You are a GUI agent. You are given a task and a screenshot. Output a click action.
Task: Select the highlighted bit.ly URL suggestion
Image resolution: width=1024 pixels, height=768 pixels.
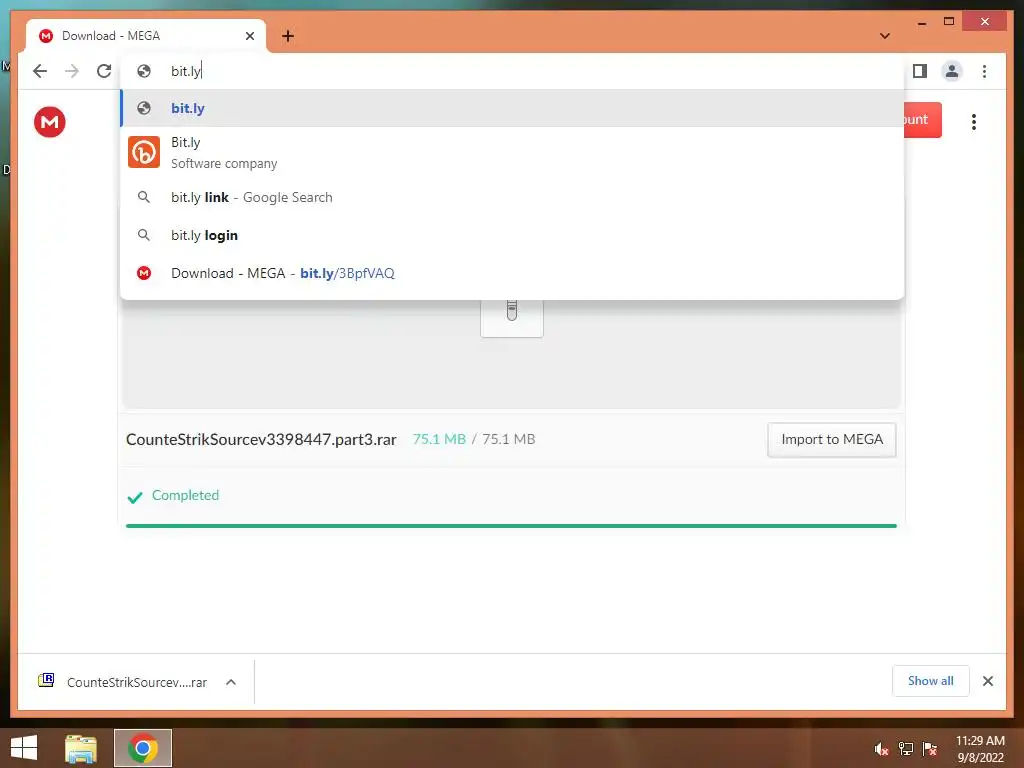click(x=513, y=108)
